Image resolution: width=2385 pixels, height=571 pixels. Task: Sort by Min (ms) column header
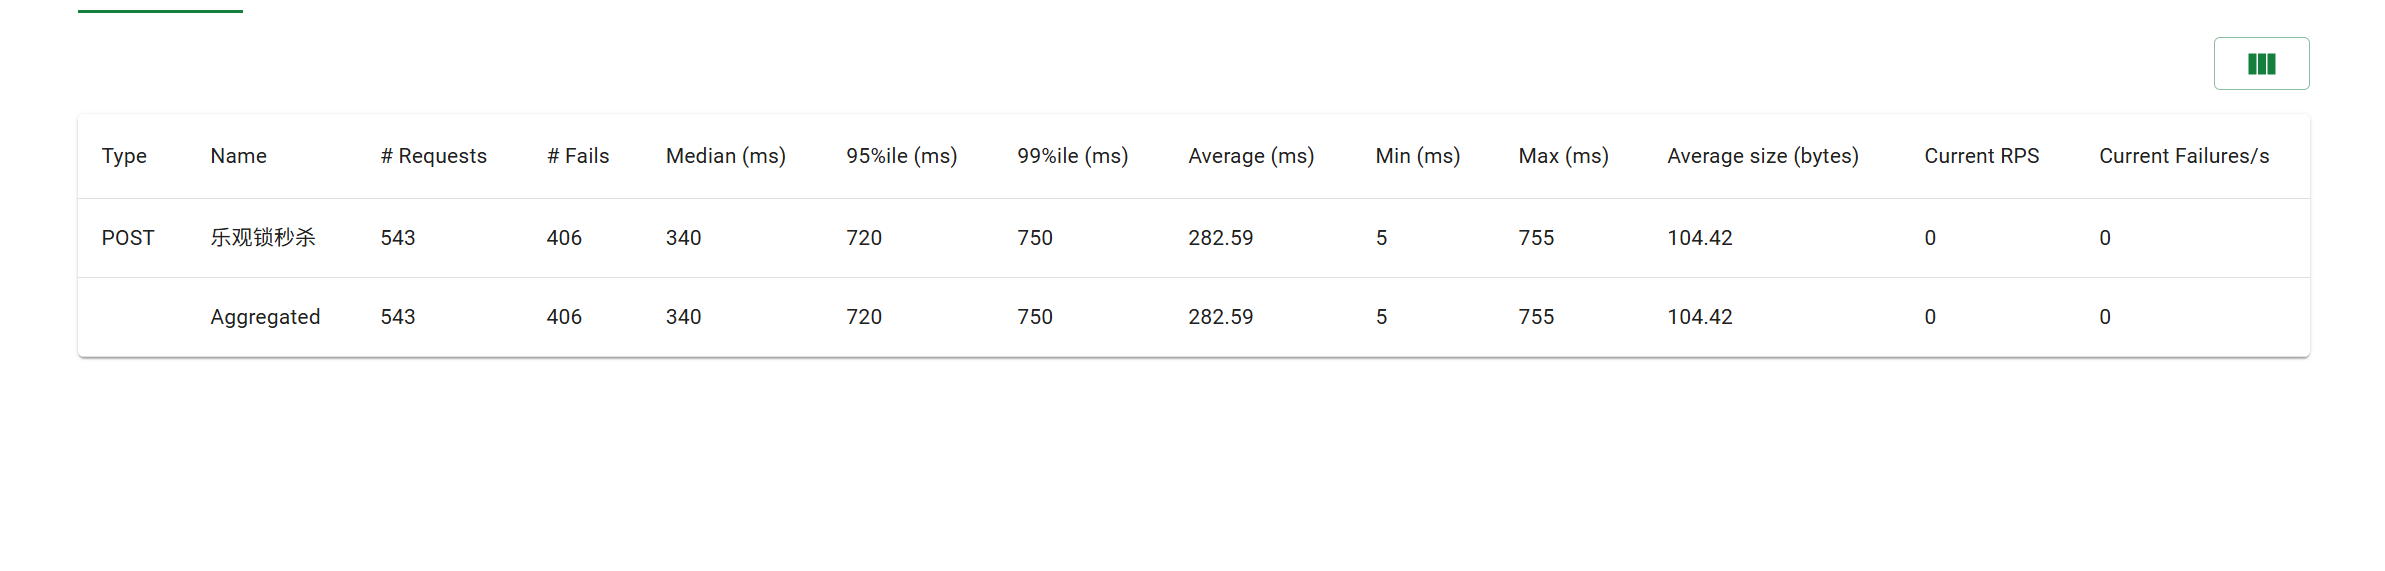1417,156
